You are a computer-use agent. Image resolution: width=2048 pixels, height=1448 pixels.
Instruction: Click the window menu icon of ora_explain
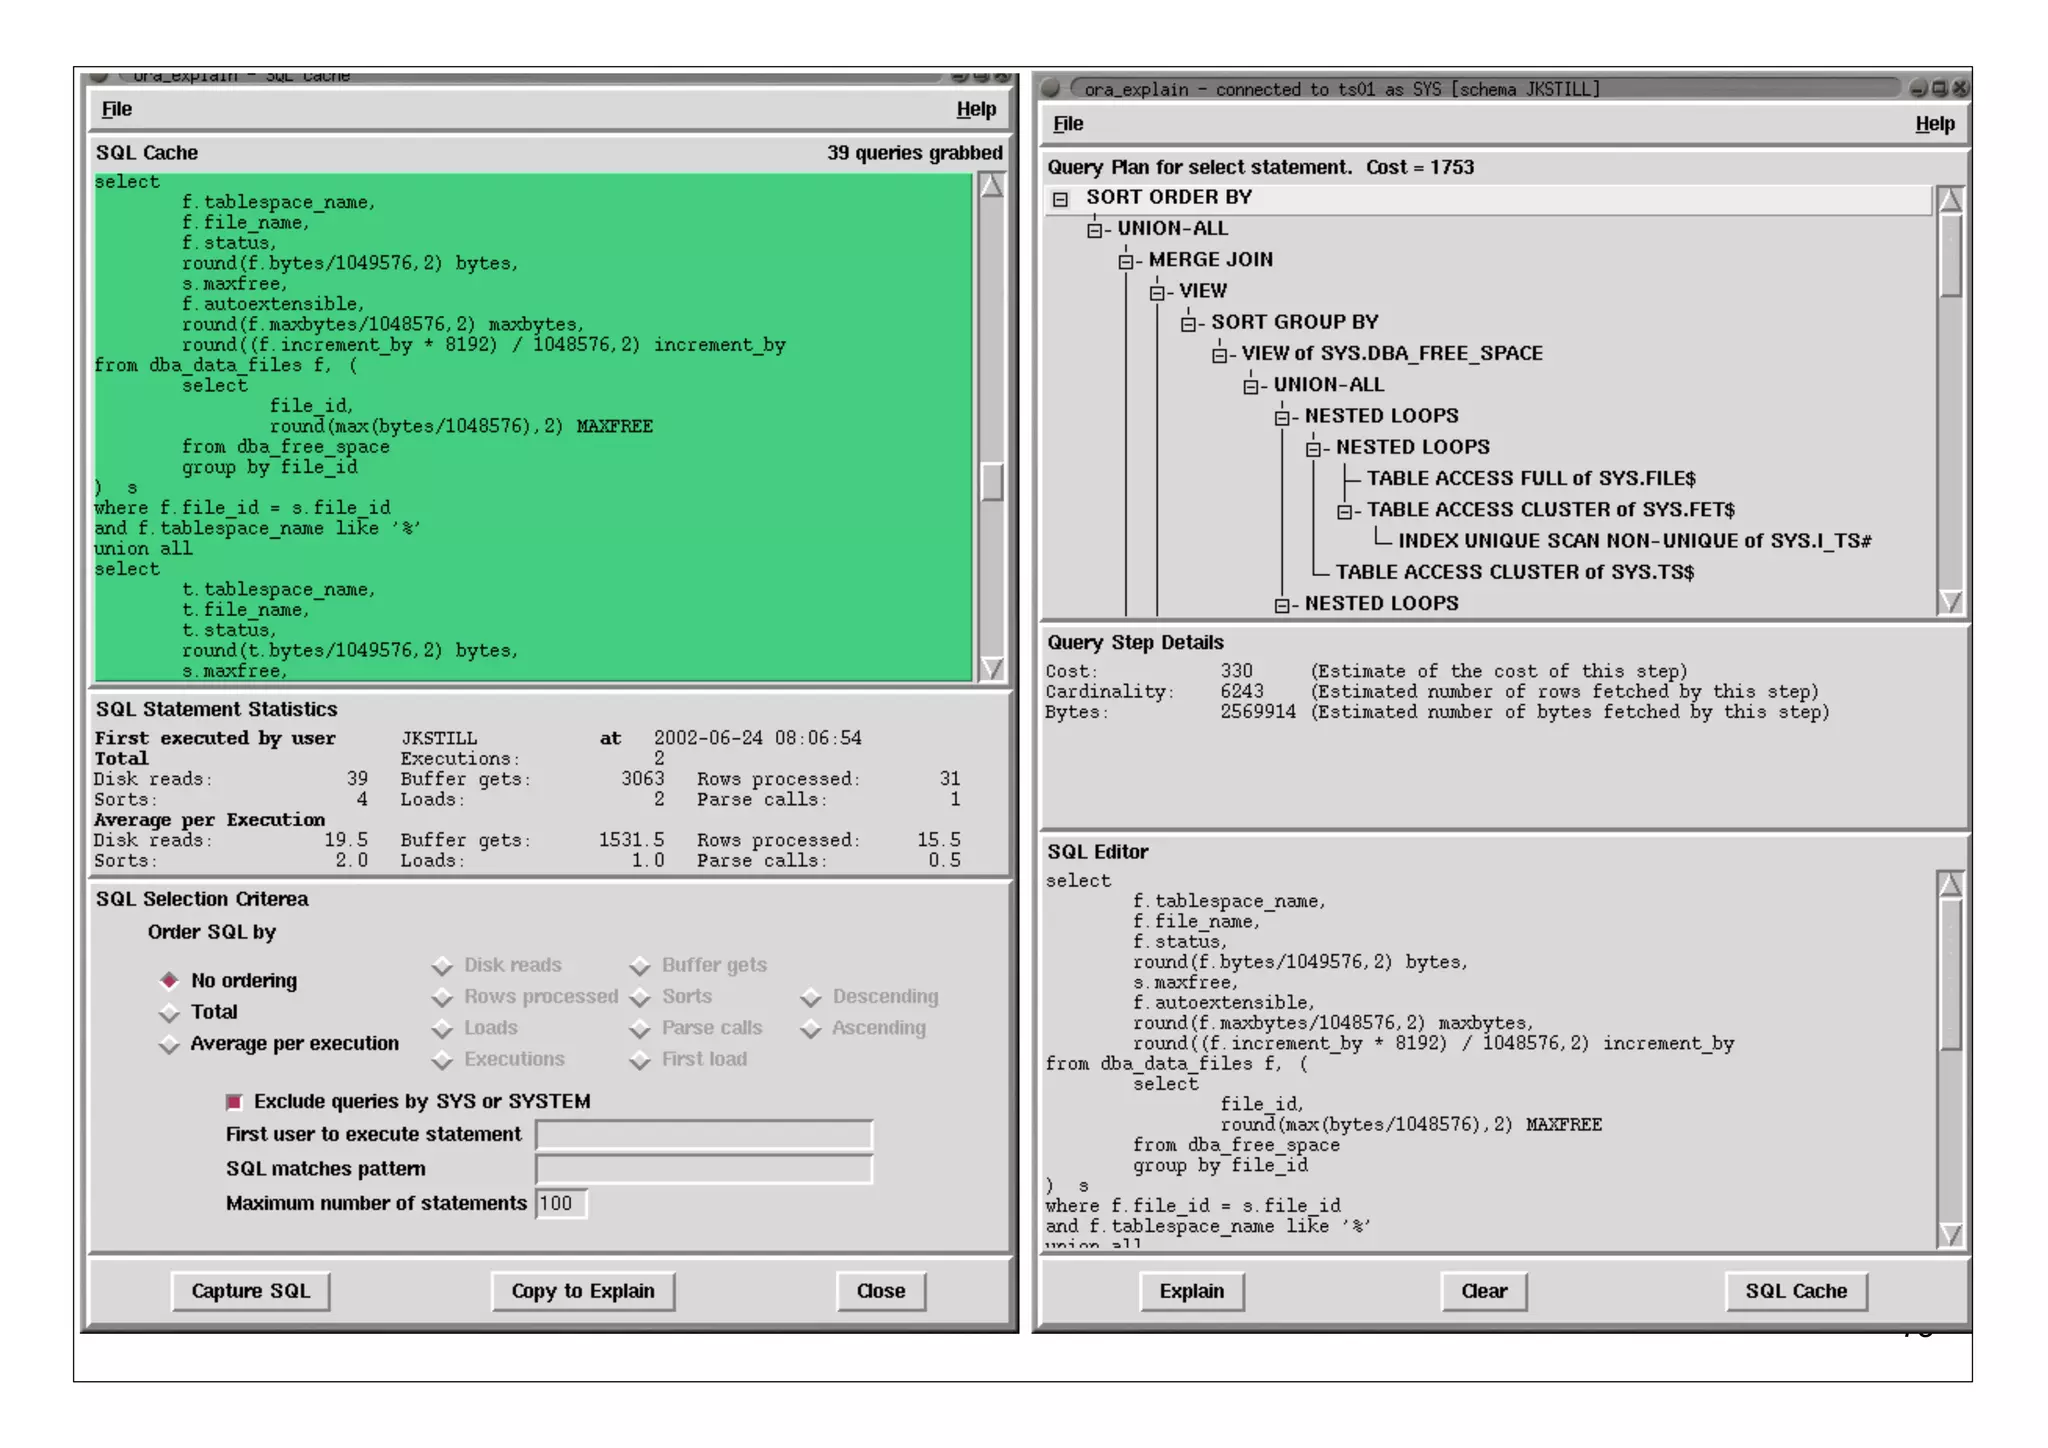(1050, 88)
